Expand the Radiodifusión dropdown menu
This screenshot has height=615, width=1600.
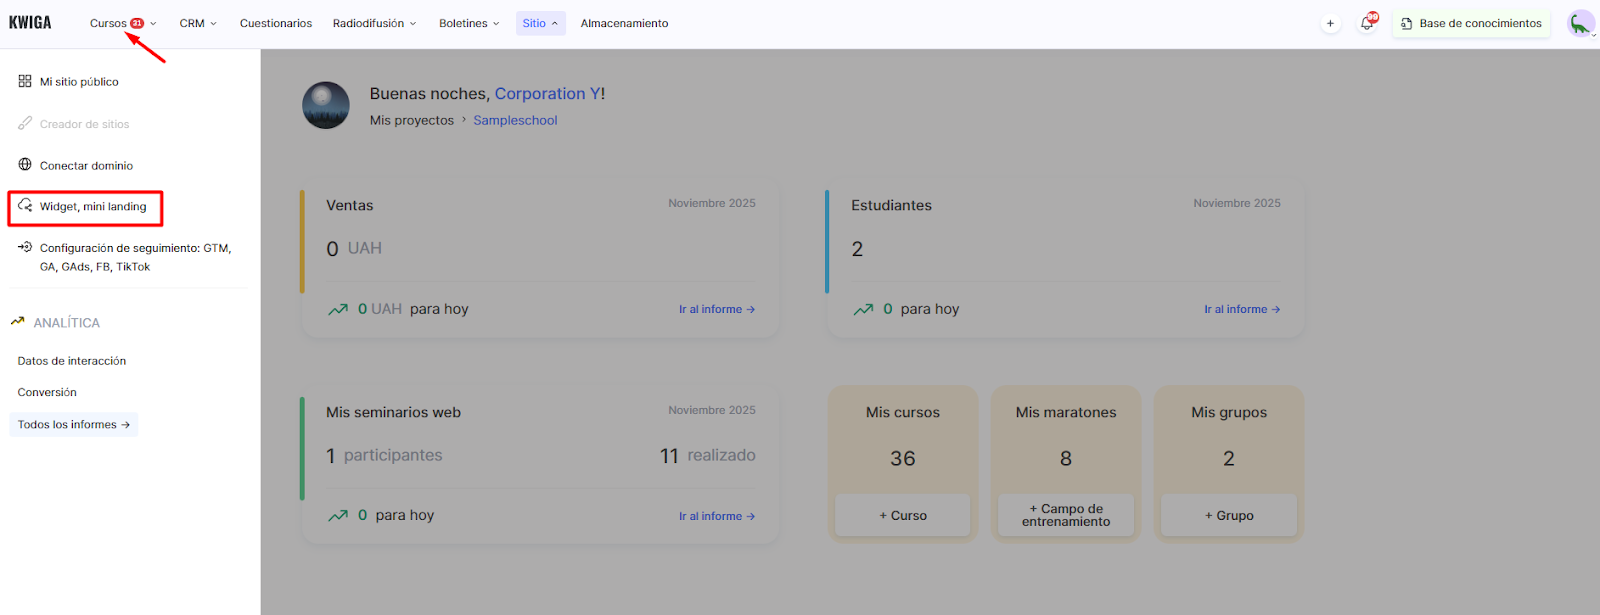pyautogui.click(x=374, y=23)
